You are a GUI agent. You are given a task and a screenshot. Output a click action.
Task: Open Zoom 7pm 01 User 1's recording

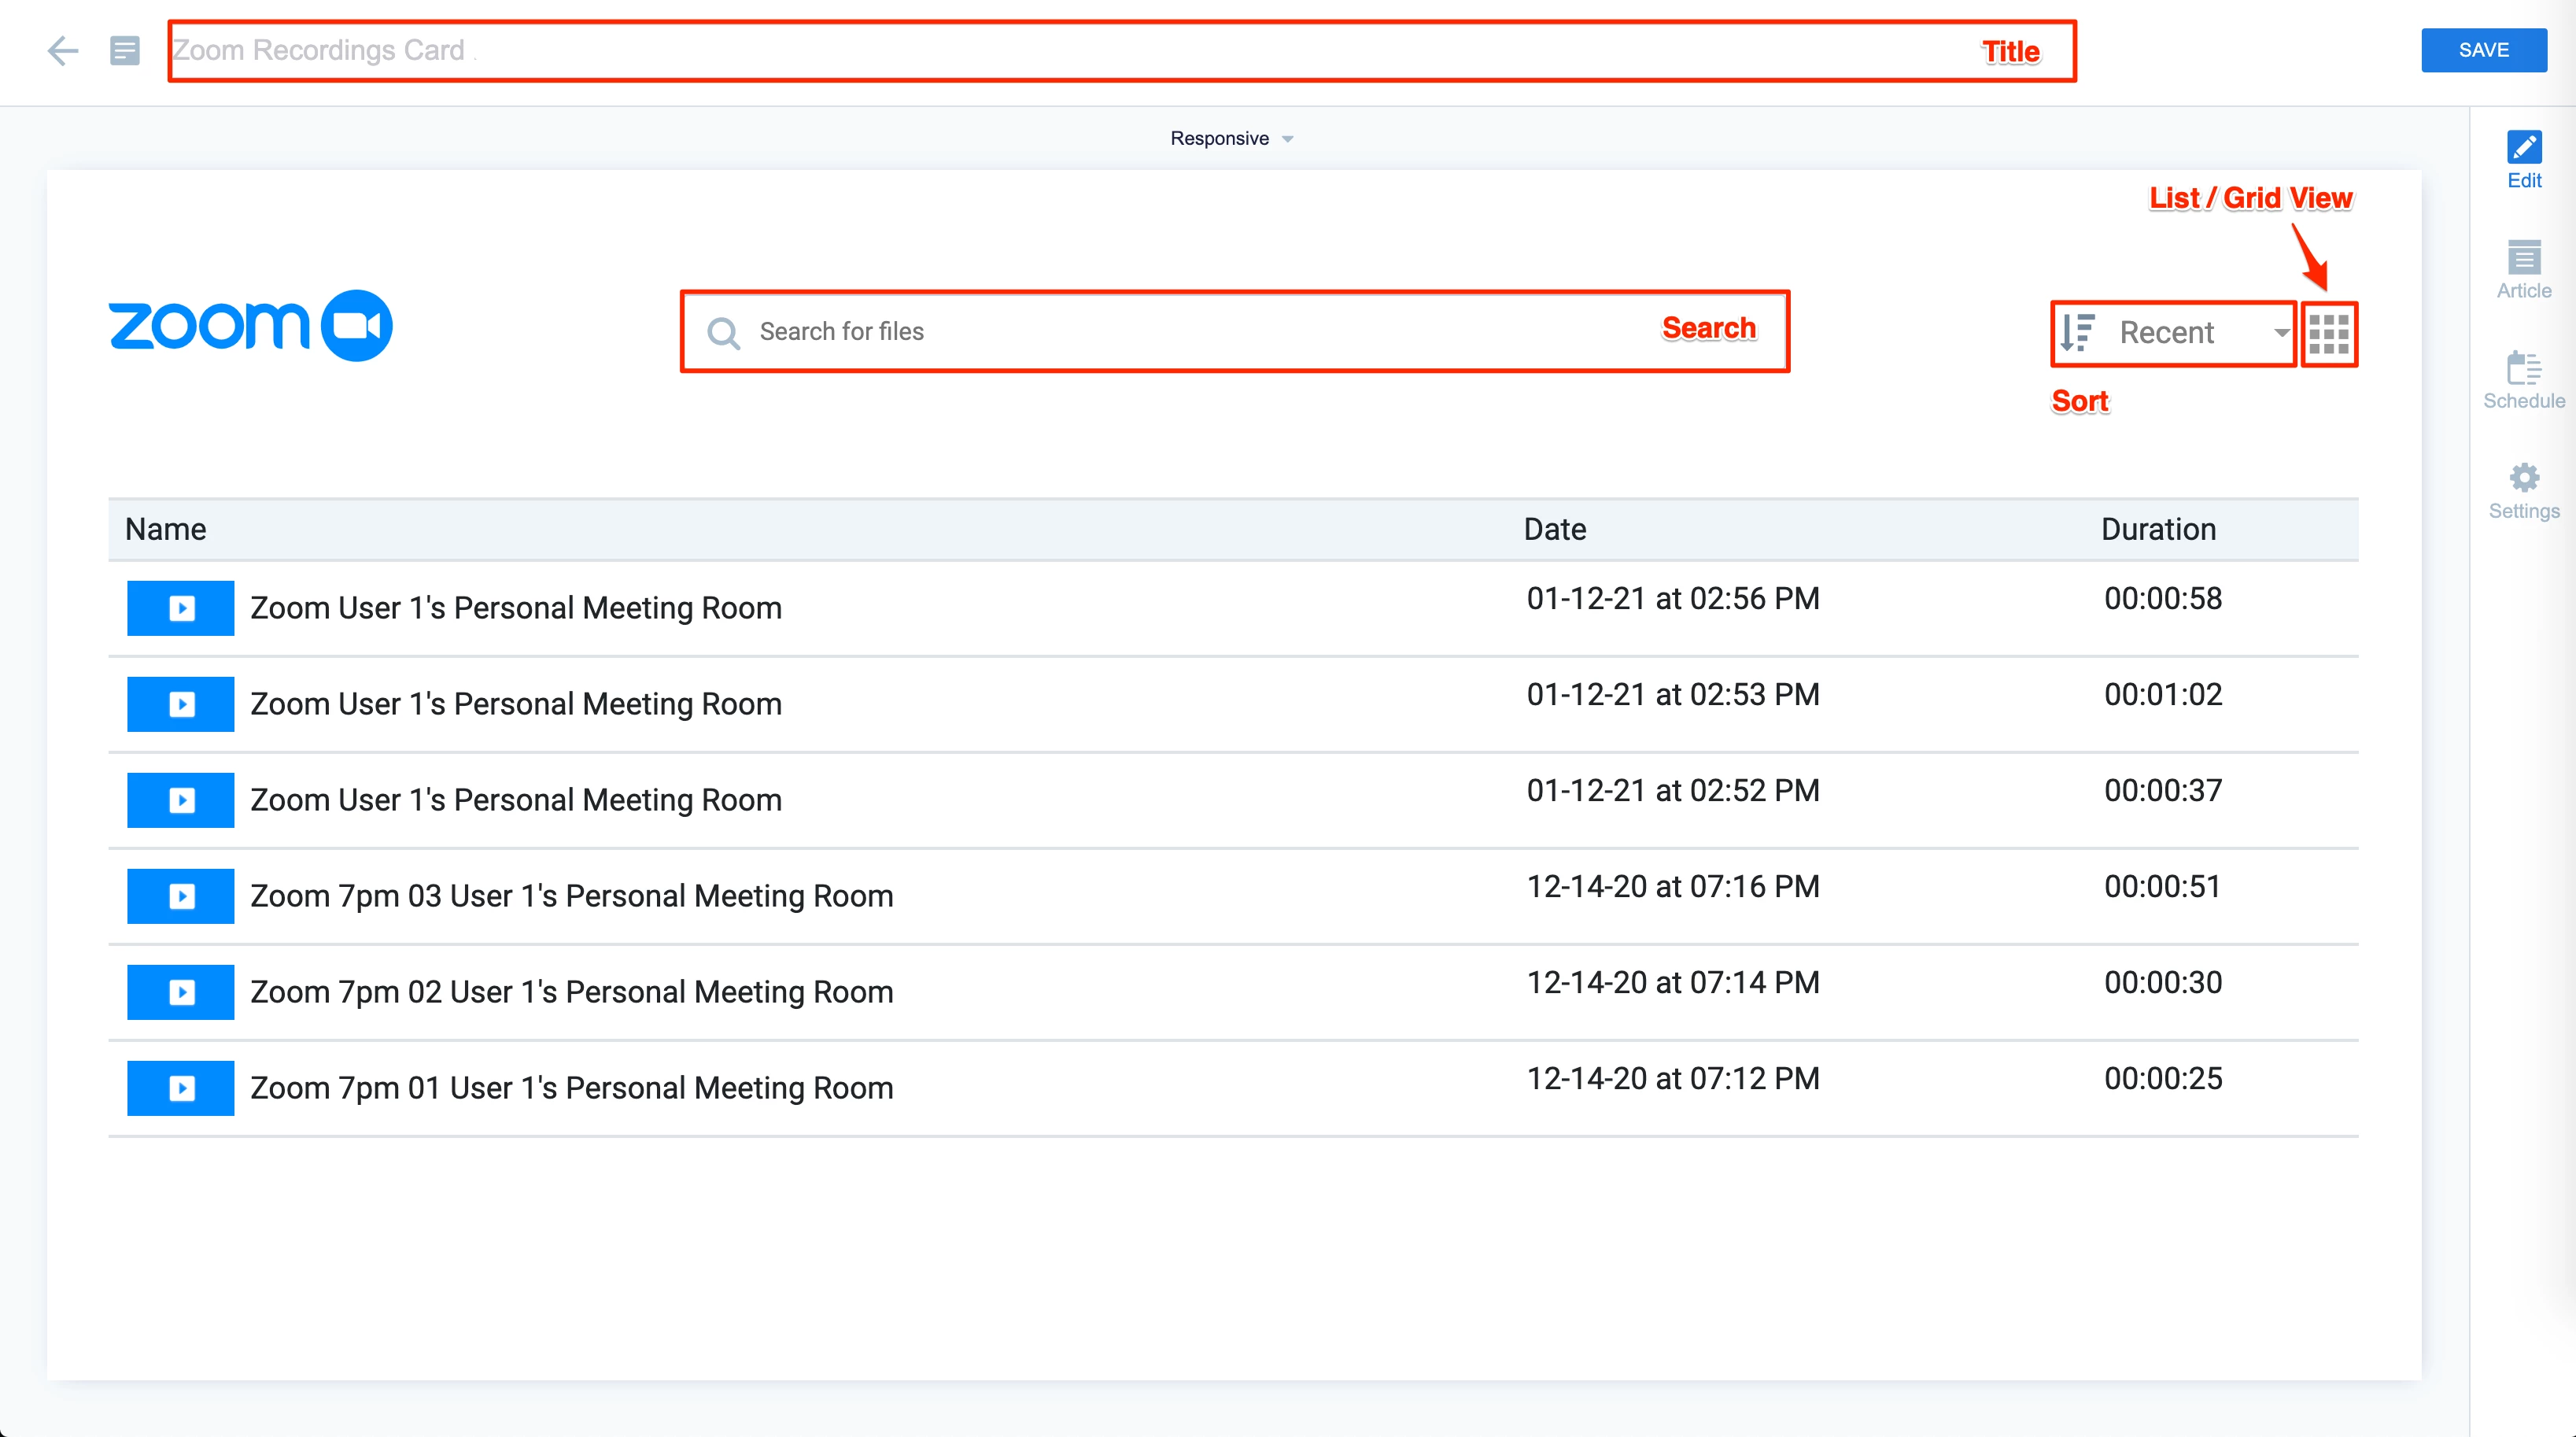(571, 1088)
